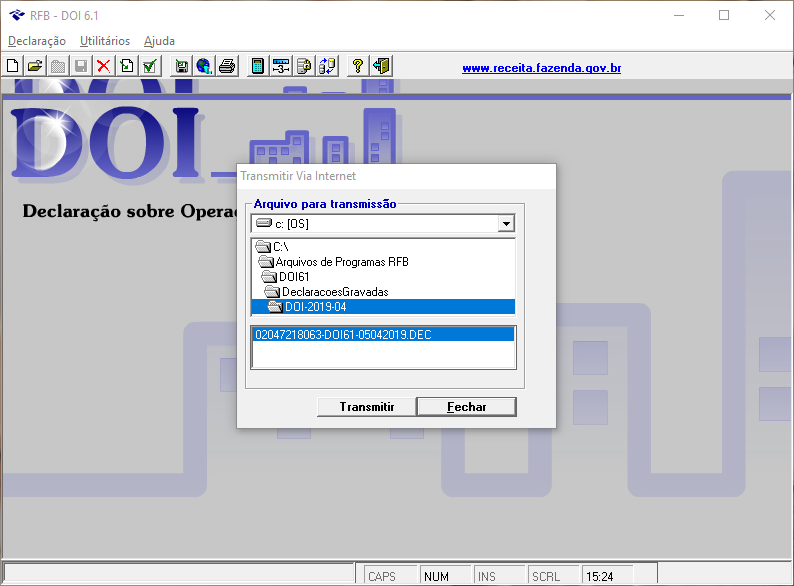This screenshot has width=794, height=586.
Task: Open the Utilitários menu
Action: pos(105,41)
